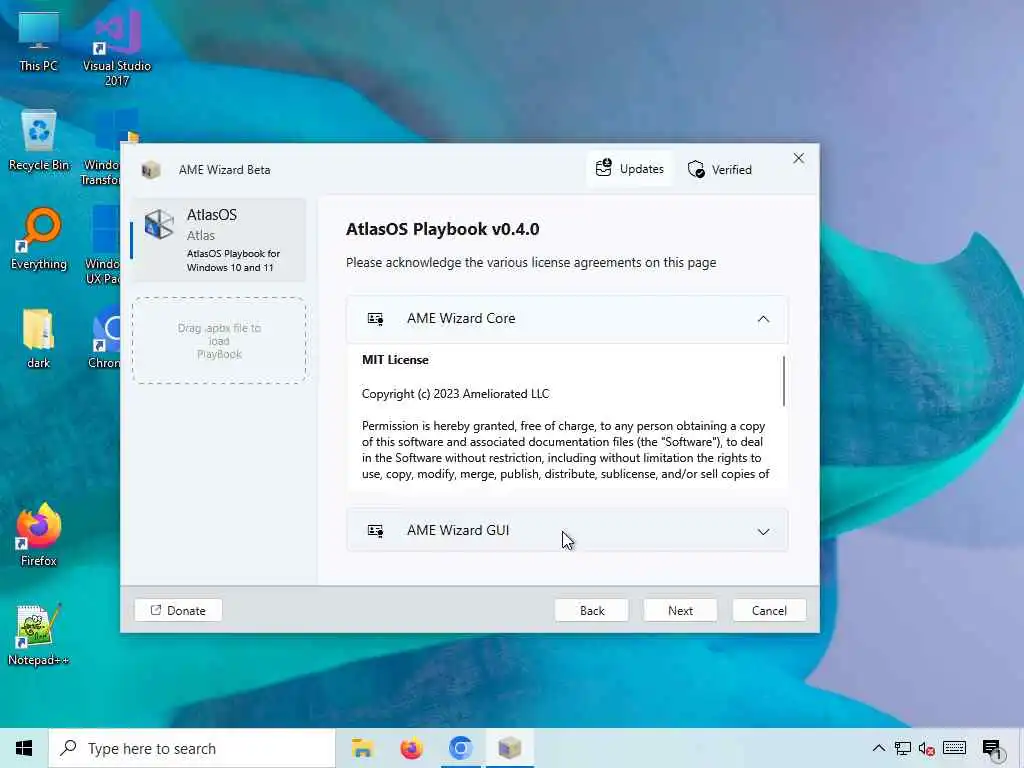This screenshot has height=768, width=1024.
Task: Select the Firefox desktop shortcut
Action: click(39, 535)
